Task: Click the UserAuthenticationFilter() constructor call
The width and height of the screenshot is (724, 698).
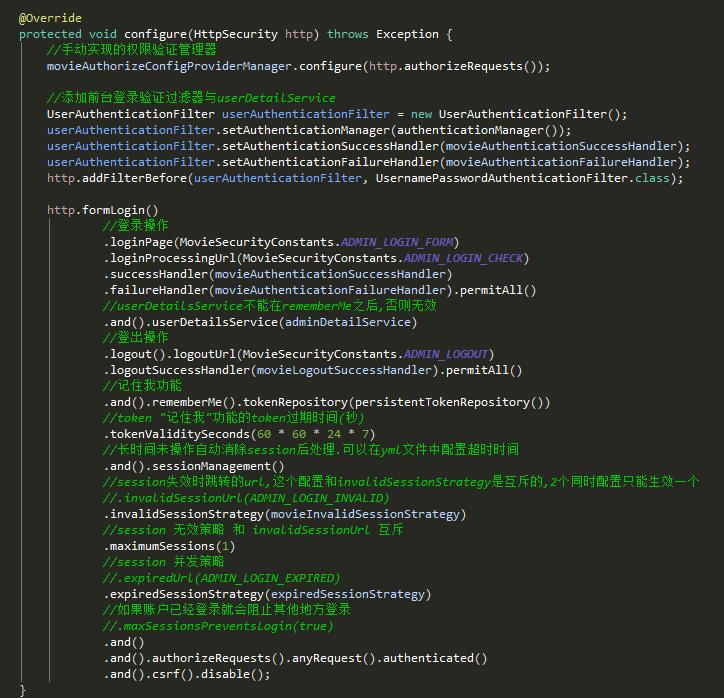Action: pyautogui.click(x=529, y=114)
